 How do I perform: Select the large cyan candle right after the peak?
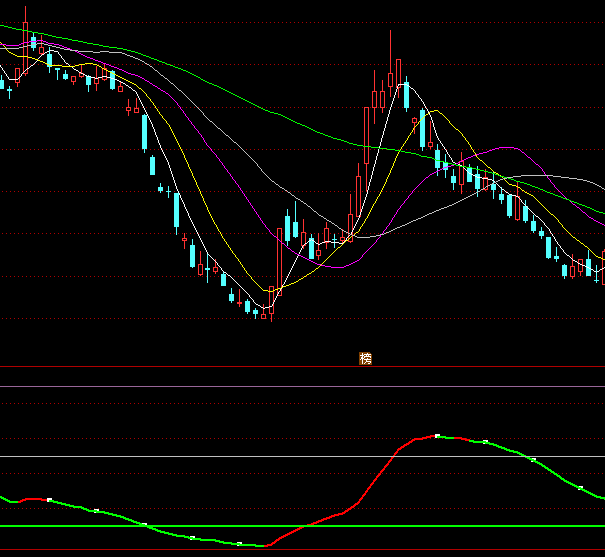coord(406,96)
